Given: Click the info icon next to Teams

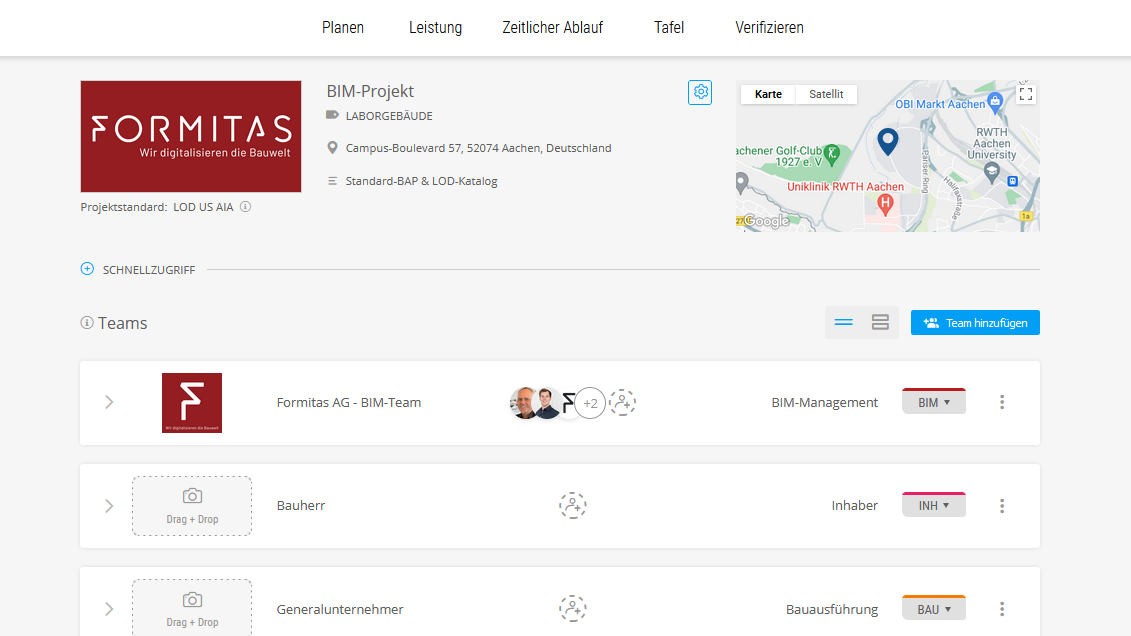Looking at the screenshot, I should coord(86,323).
